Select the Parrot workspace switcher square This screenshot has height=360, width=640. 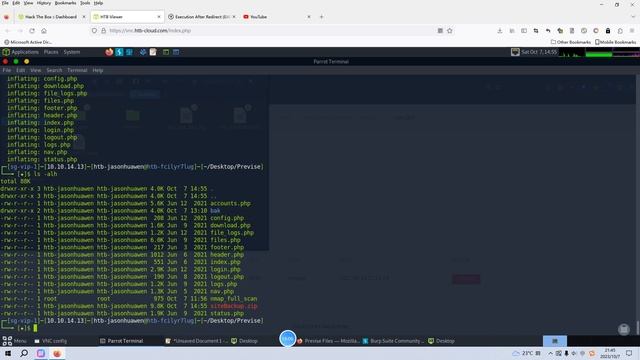point(555,341)
